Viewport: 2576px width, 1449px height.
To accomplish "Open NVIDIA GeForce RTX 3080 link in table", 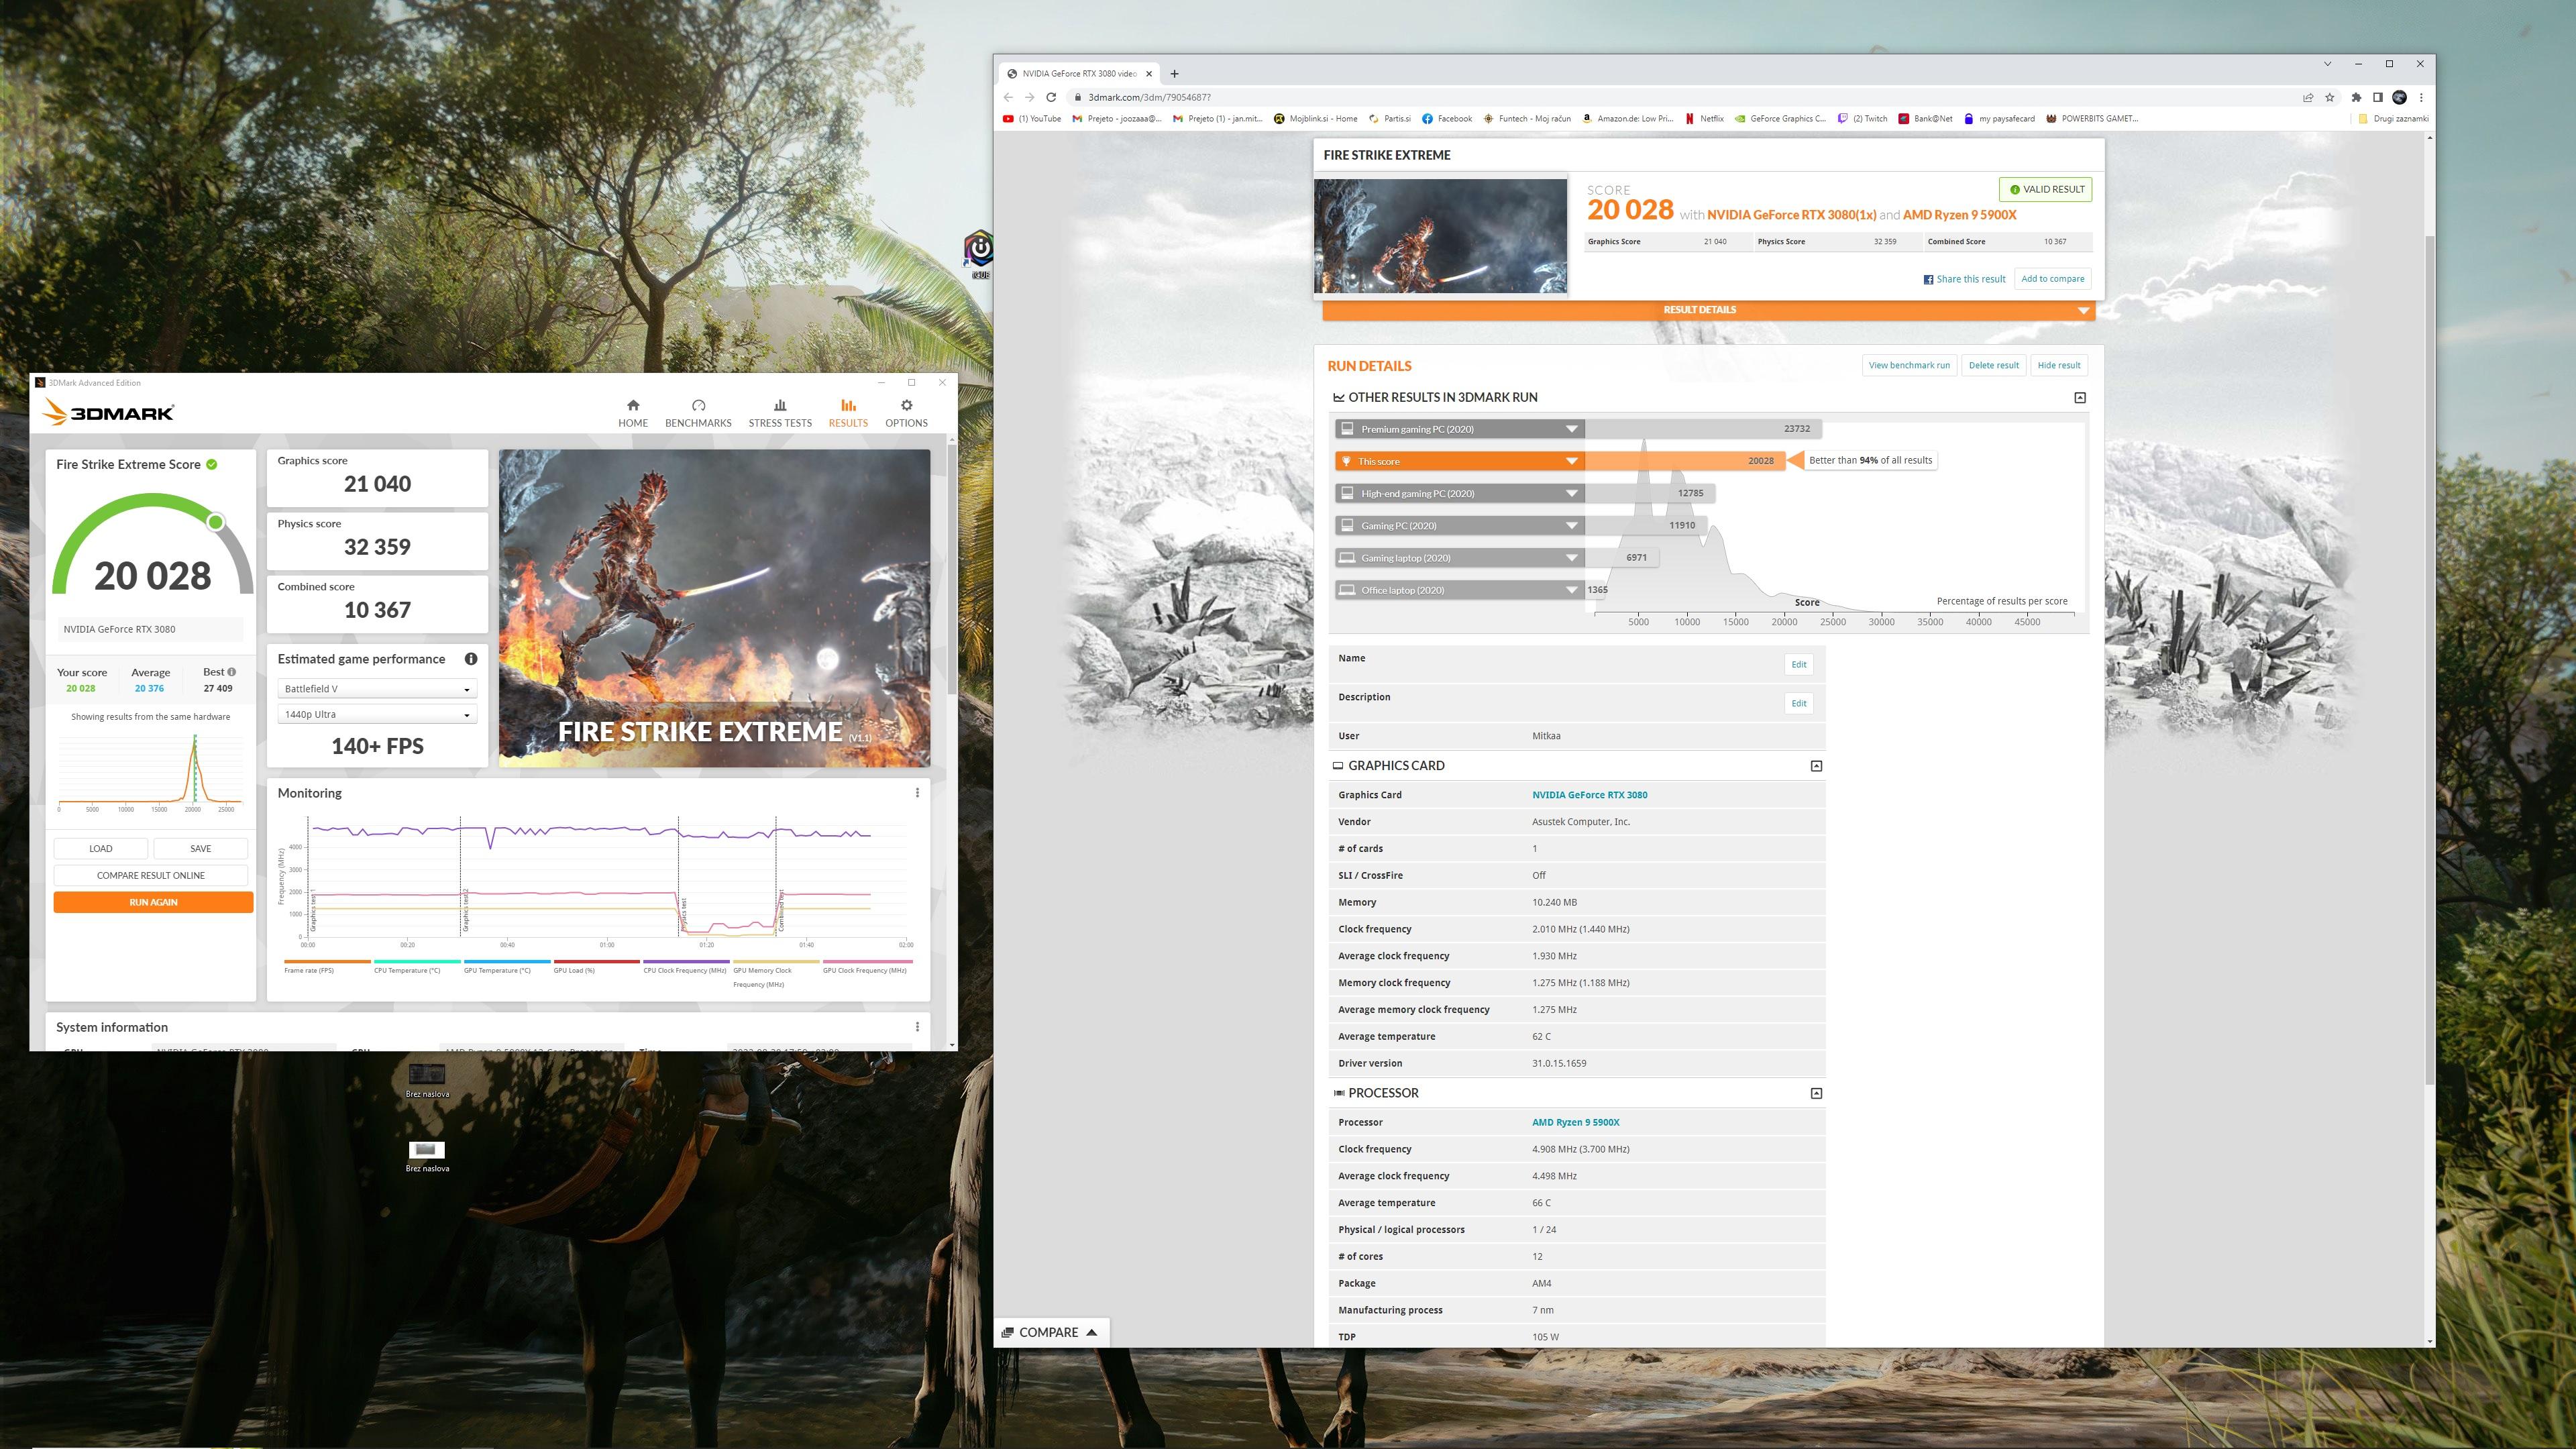I will 1589,795.
